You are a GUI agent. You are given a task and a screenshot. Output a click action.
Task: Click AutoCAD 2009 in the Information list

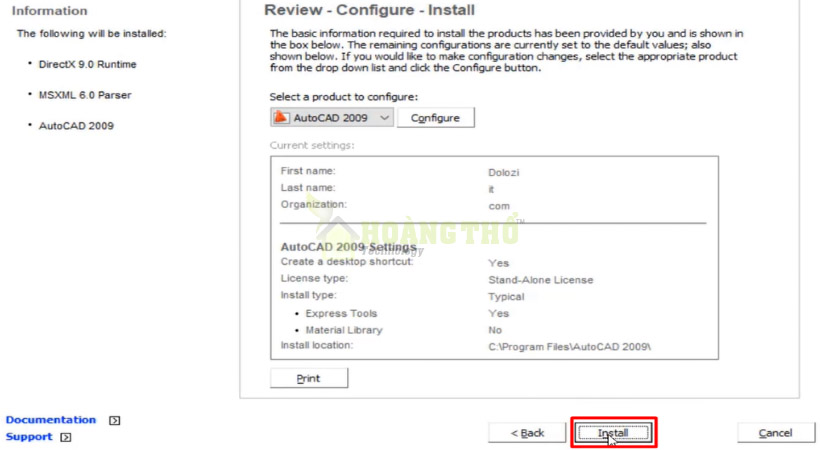(76, 126)
